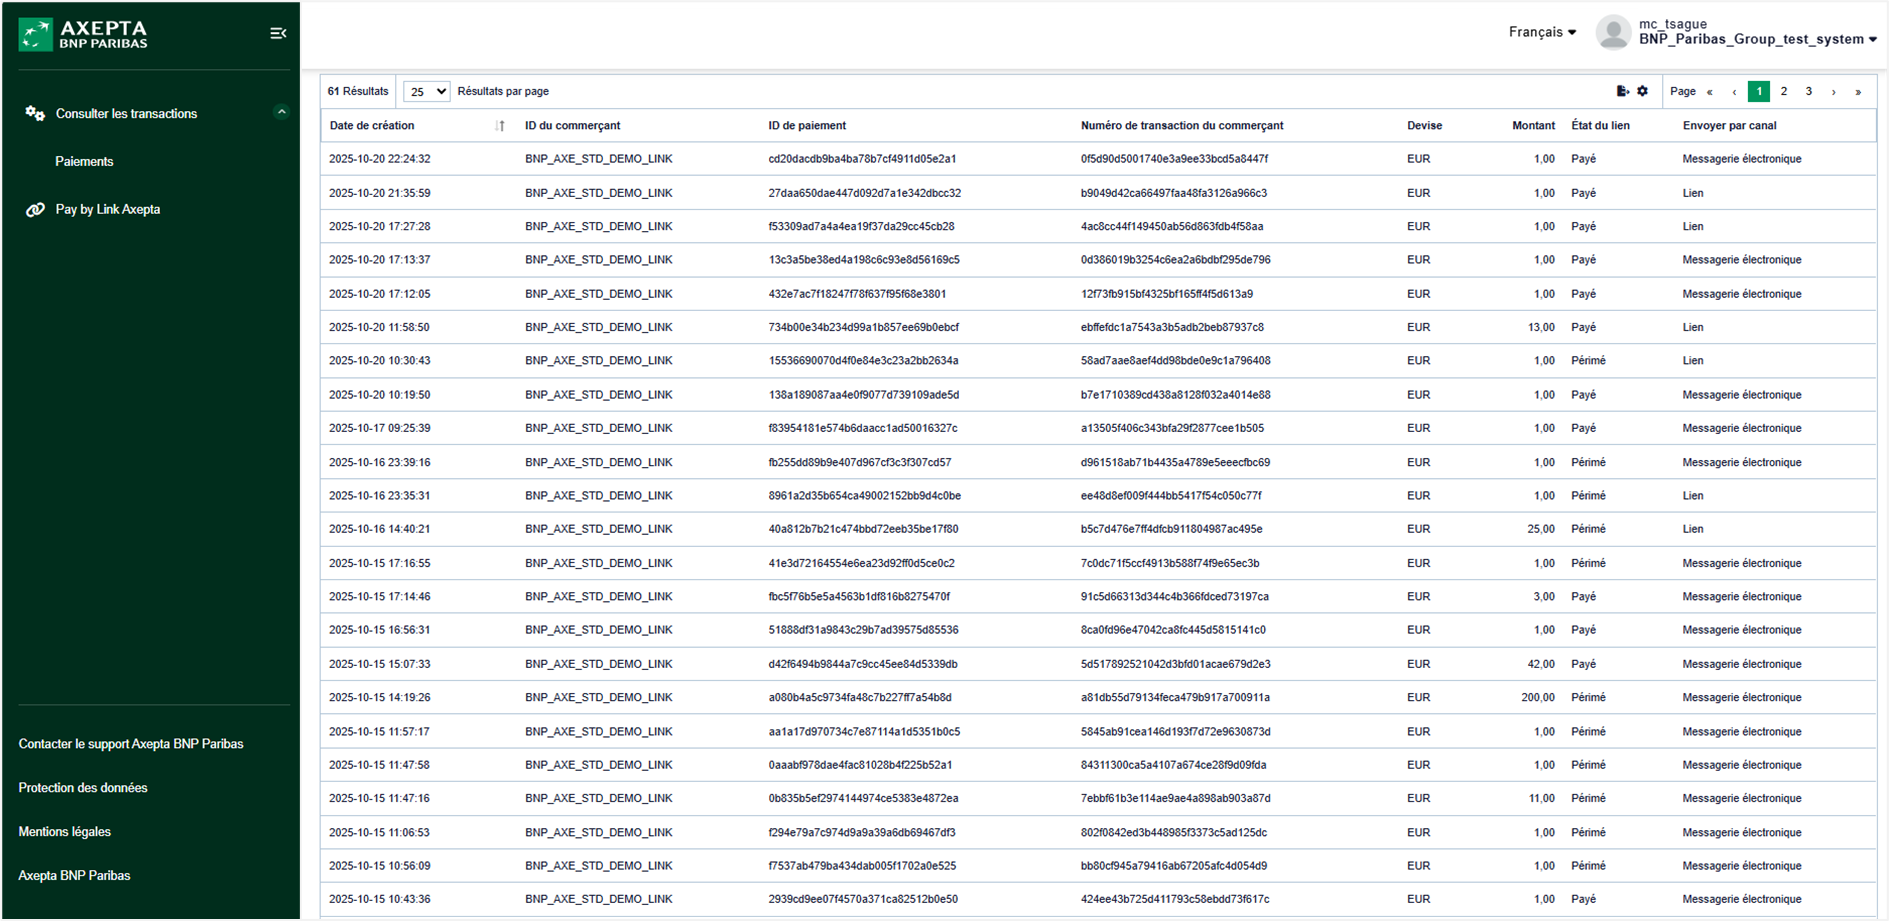This screenshot has height=921, width=1889.
Task: Click the export results icon
Action: (x=1622, y=91)
